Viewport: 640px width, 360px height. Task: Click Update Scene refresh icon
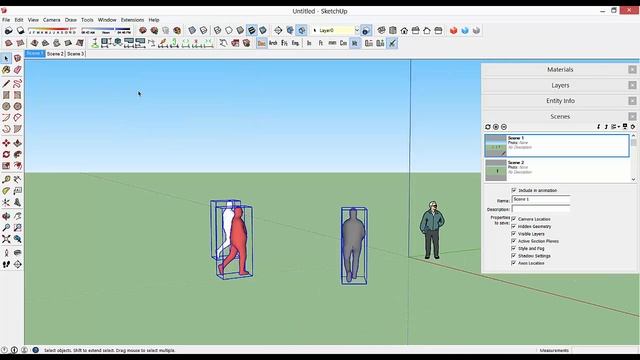point(488,127)
